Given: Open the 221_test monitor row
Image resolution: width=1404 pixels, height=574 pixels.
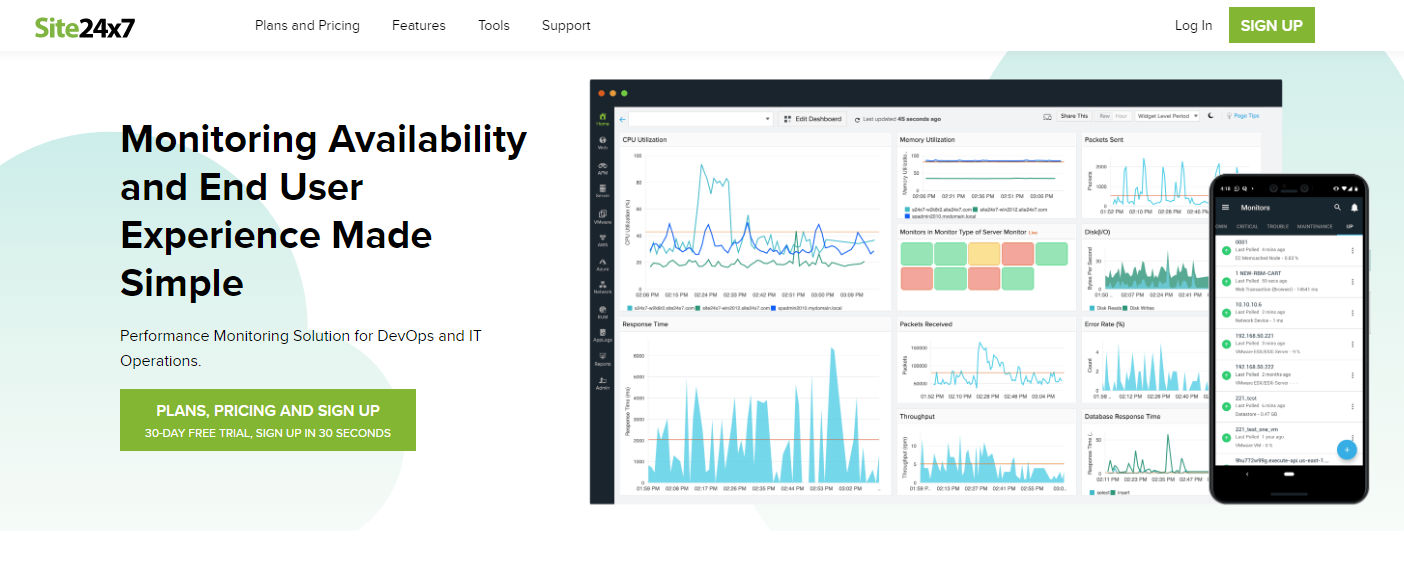Looking at the screenshot, I should [1289, 406].
